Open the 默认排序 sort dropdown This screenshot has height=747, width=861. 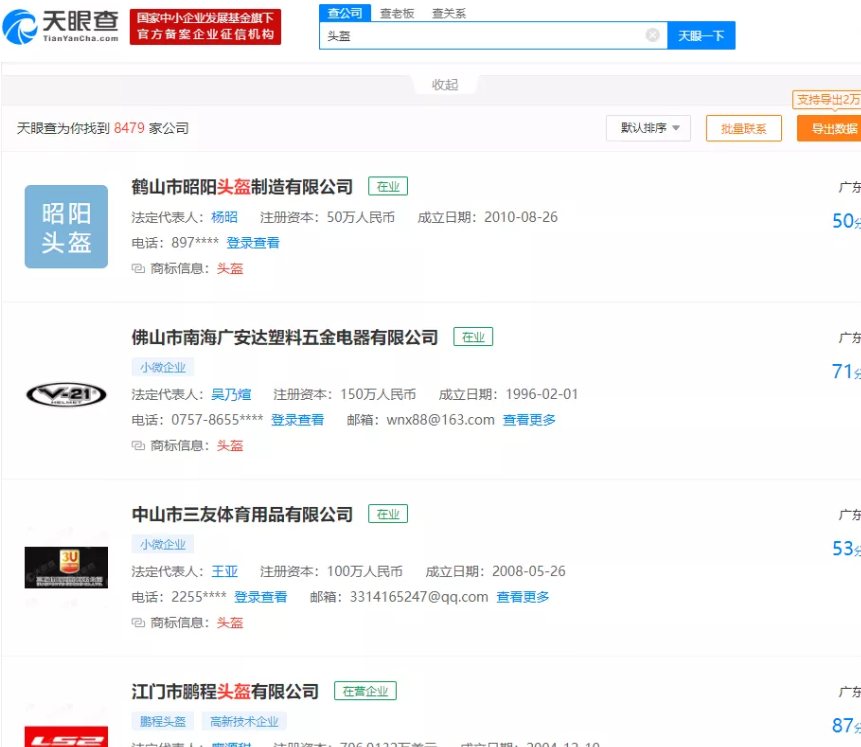click(x=648, y=128)
